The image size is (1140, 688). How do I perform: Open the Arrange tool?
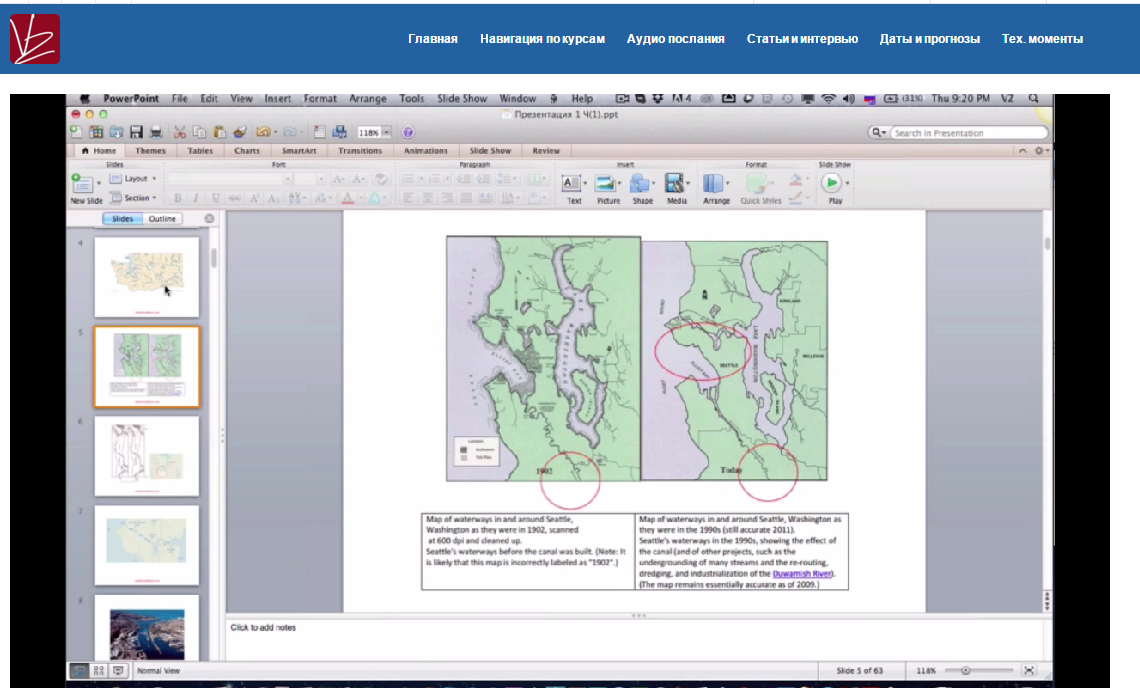[714, 183]
